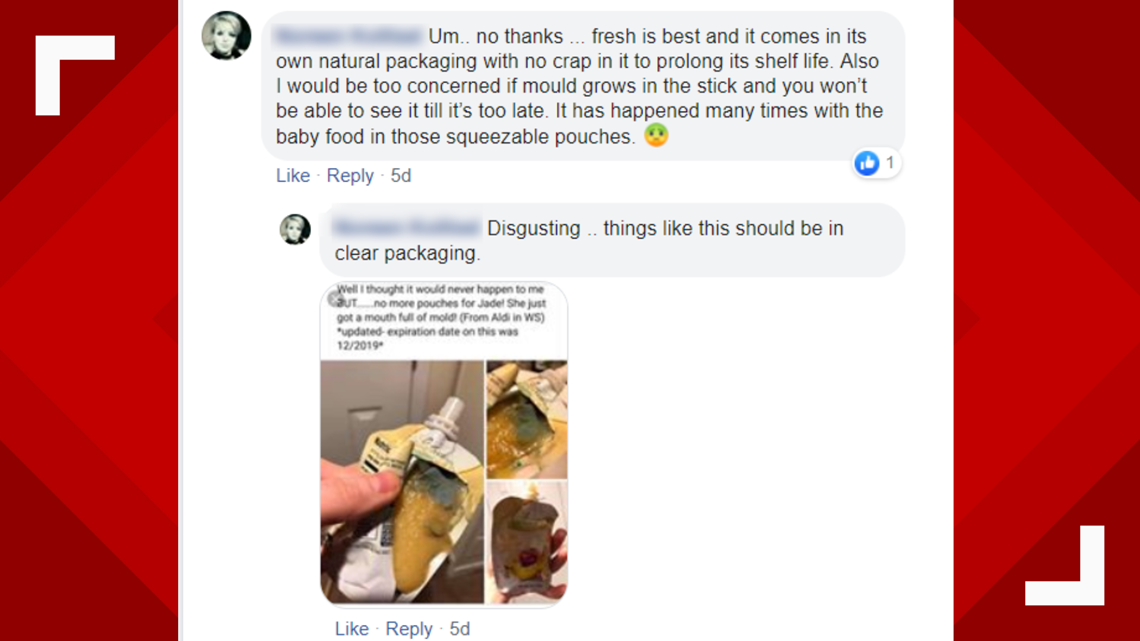This screenshot has height=641, width=1140.
Task: Click the white corner bracket graphic top-left
Action: [75, 75]
